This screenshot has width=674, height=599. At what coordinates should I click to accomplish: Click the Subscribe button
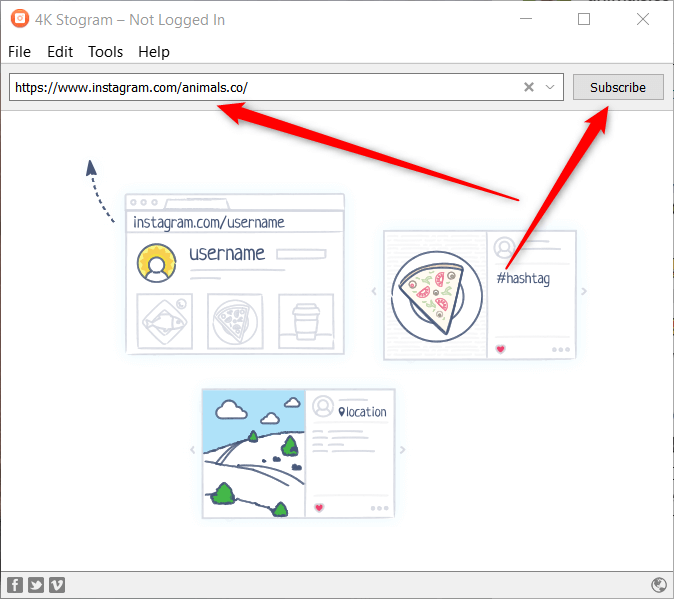[618, 87]
